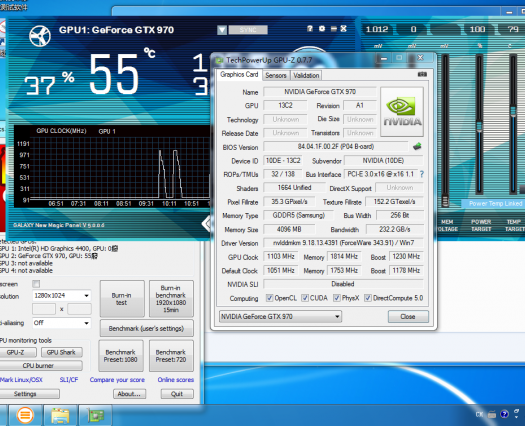Minimize Magic Panel with dash icon

[x=333, y=29]
